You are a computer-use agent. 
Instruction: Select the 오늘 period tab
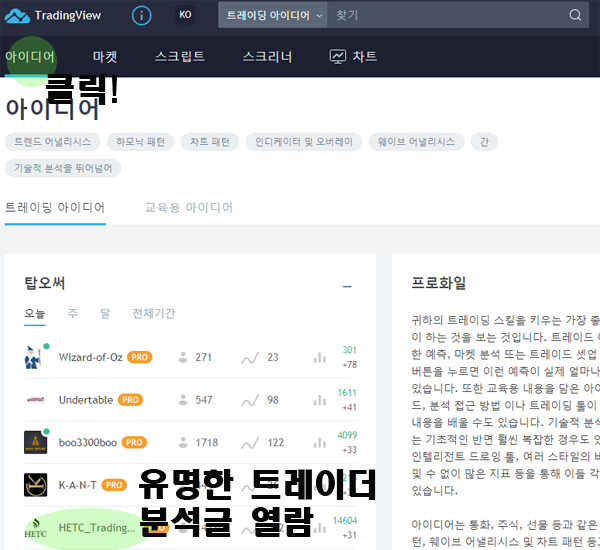pyautogui.click(x=35, y=313)
